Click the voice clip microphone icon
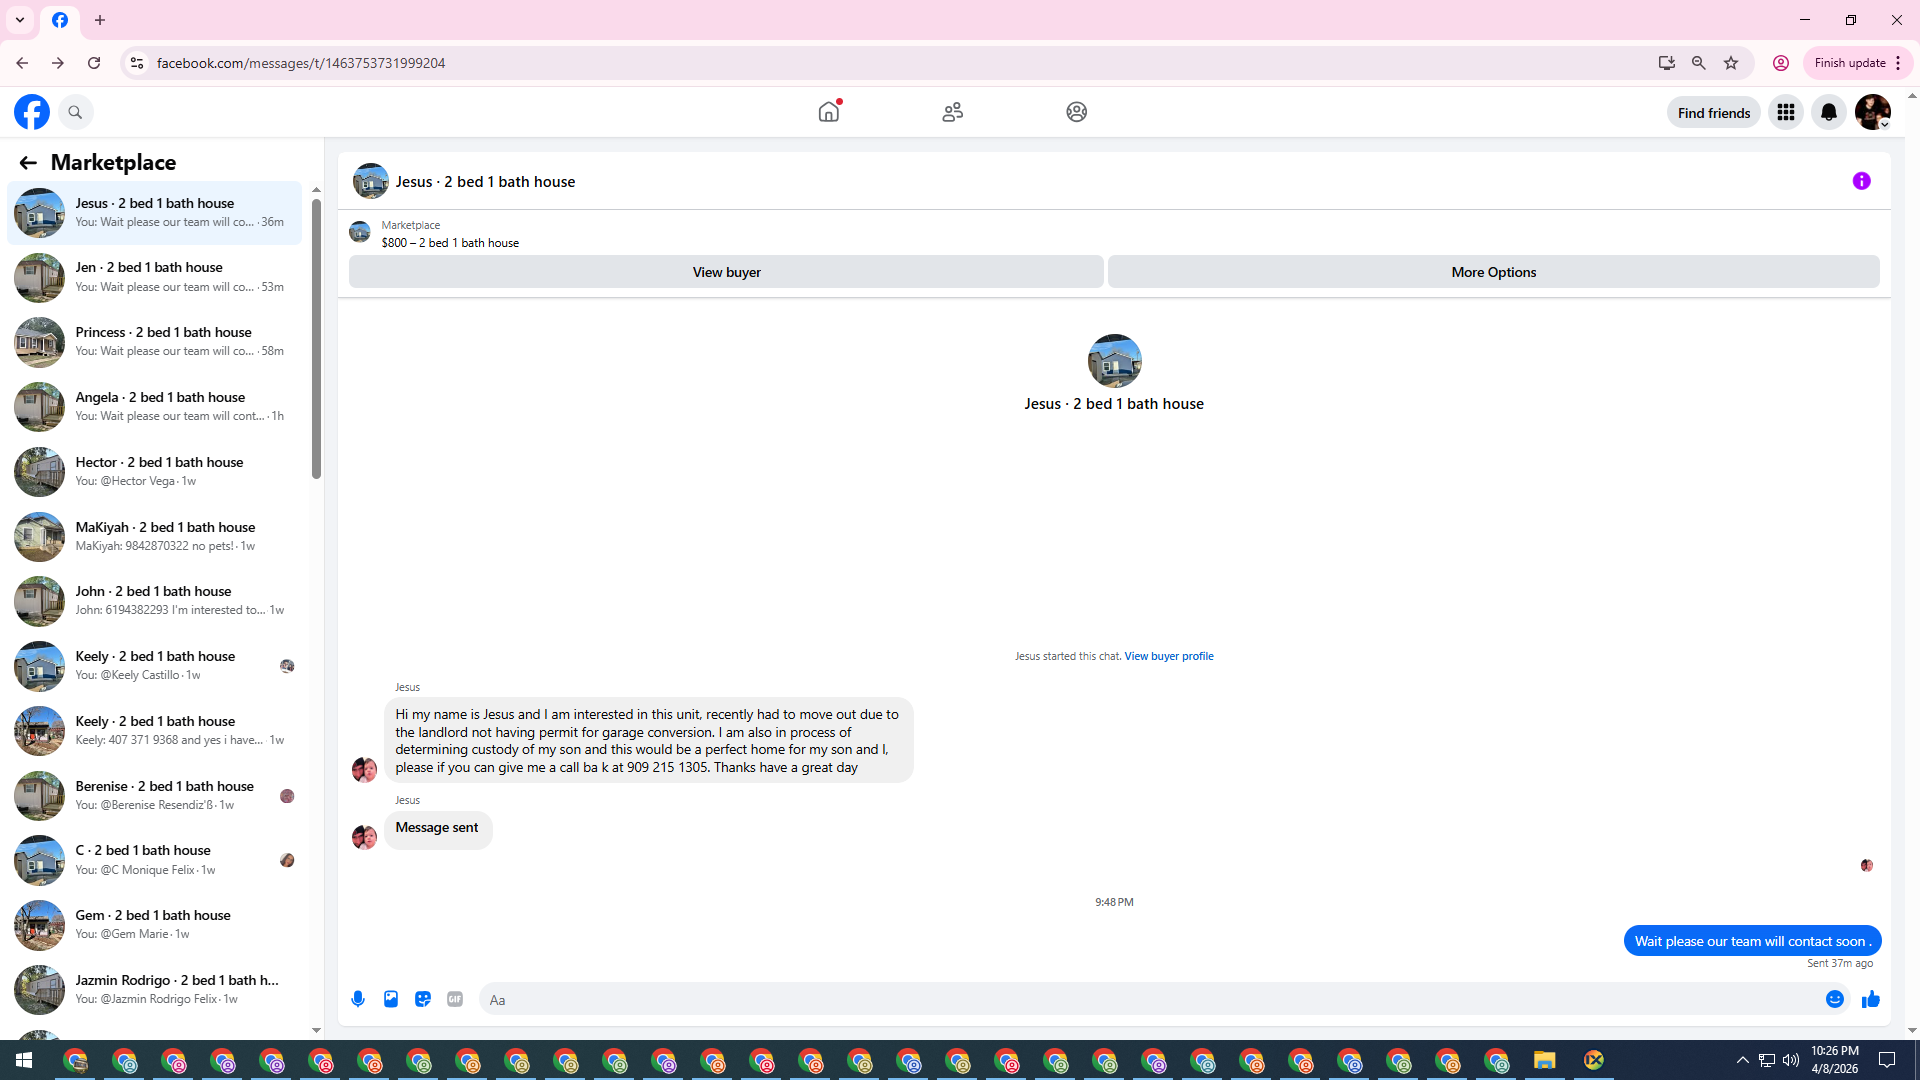This screenshot has width=1920, height=1080. 358,999
